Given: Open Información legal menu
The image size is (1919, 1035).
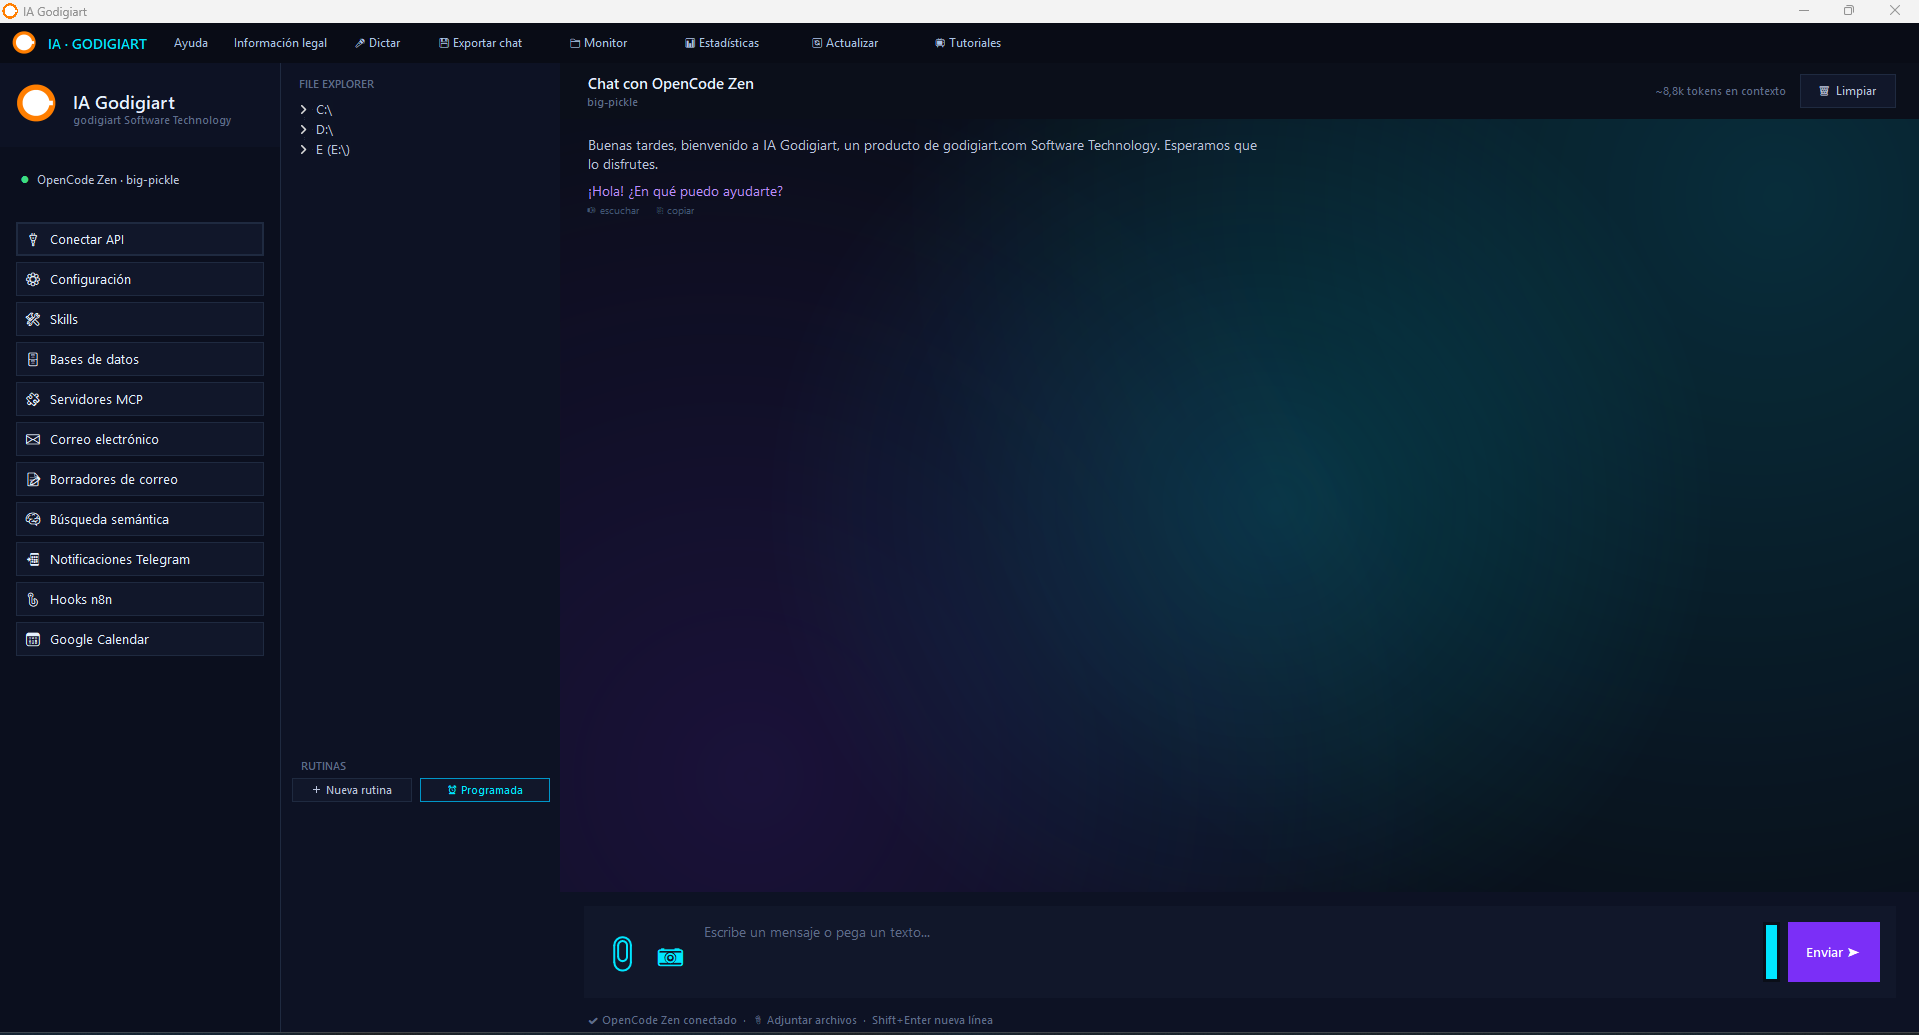Looking at the screenshot, I should coord(280,43).
